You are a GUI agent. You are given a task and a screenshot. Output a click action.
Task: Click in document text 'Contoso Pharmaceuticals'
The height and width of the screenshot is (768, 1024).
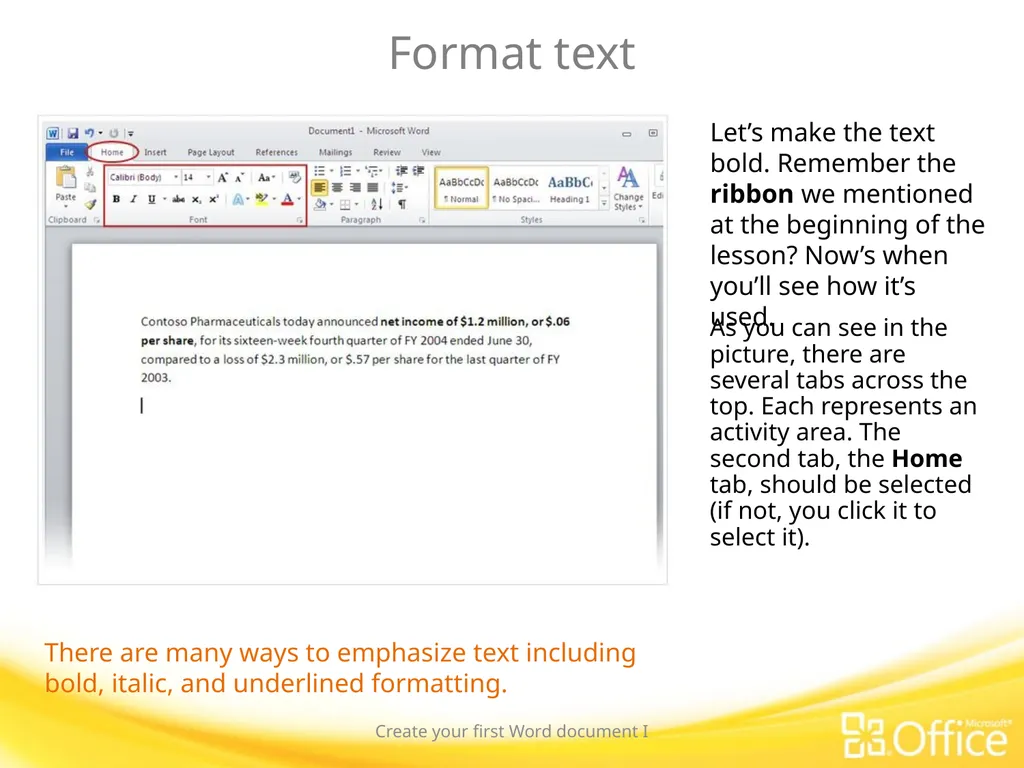[x=210, y=321]
